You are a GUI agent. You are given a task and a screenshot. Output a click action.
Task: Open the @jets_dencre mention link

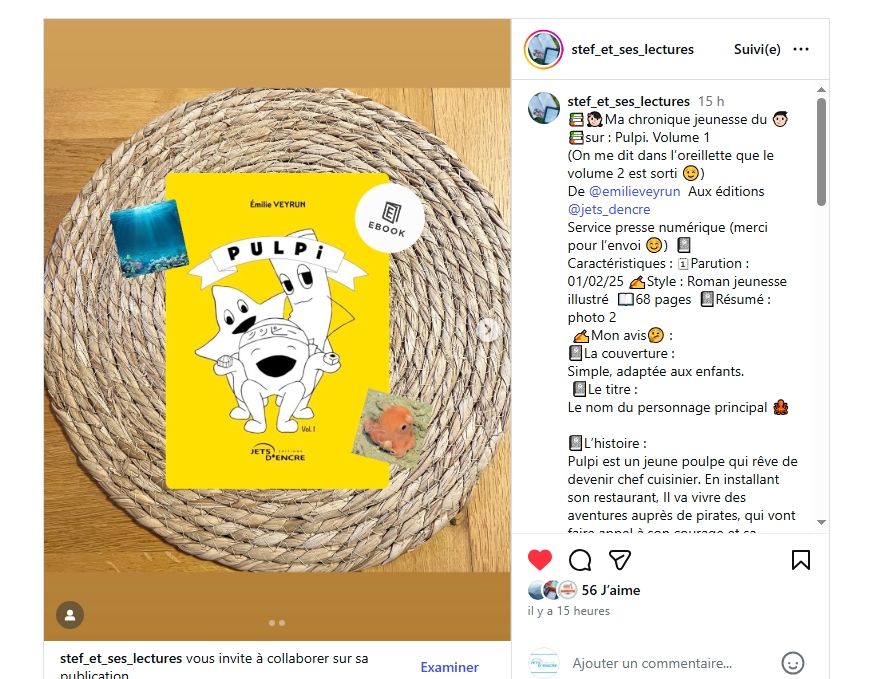pos(609,209)
